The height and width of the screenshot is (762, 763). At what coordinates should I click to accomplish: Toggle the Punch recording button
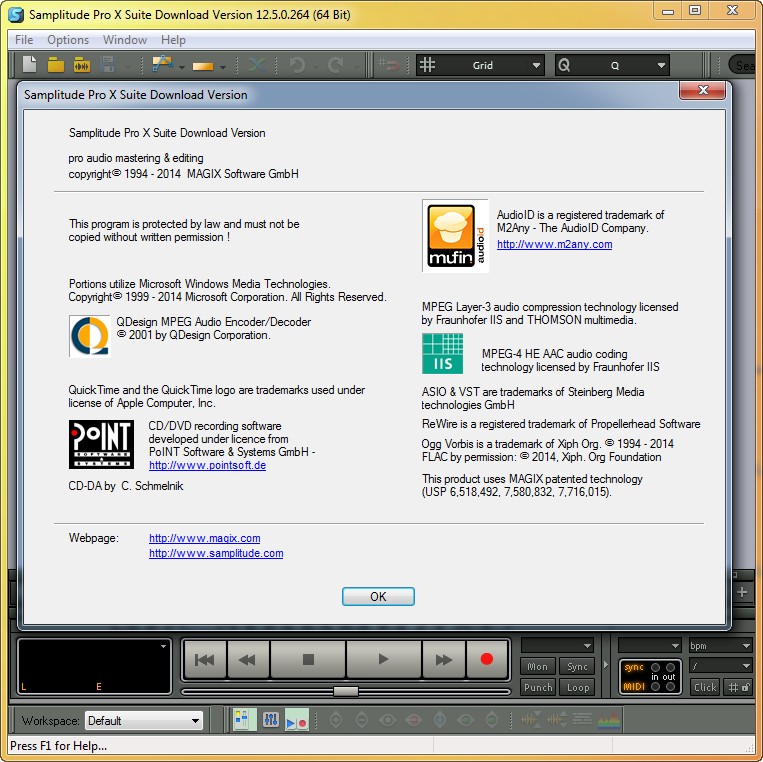point(538,688)
